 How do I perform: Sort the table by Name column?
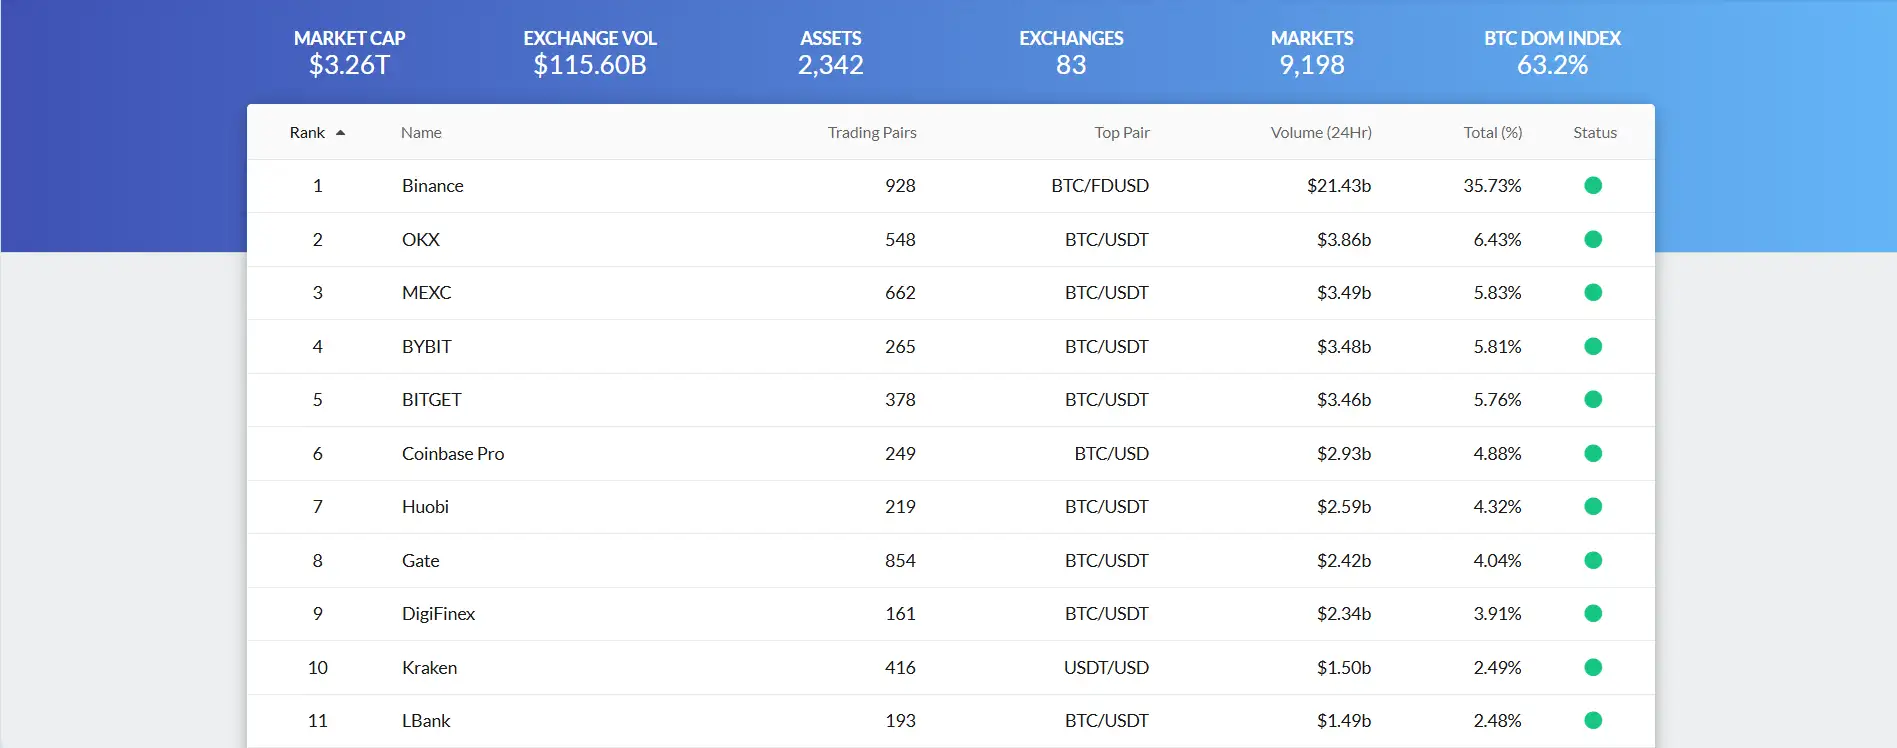pos(421,133)
